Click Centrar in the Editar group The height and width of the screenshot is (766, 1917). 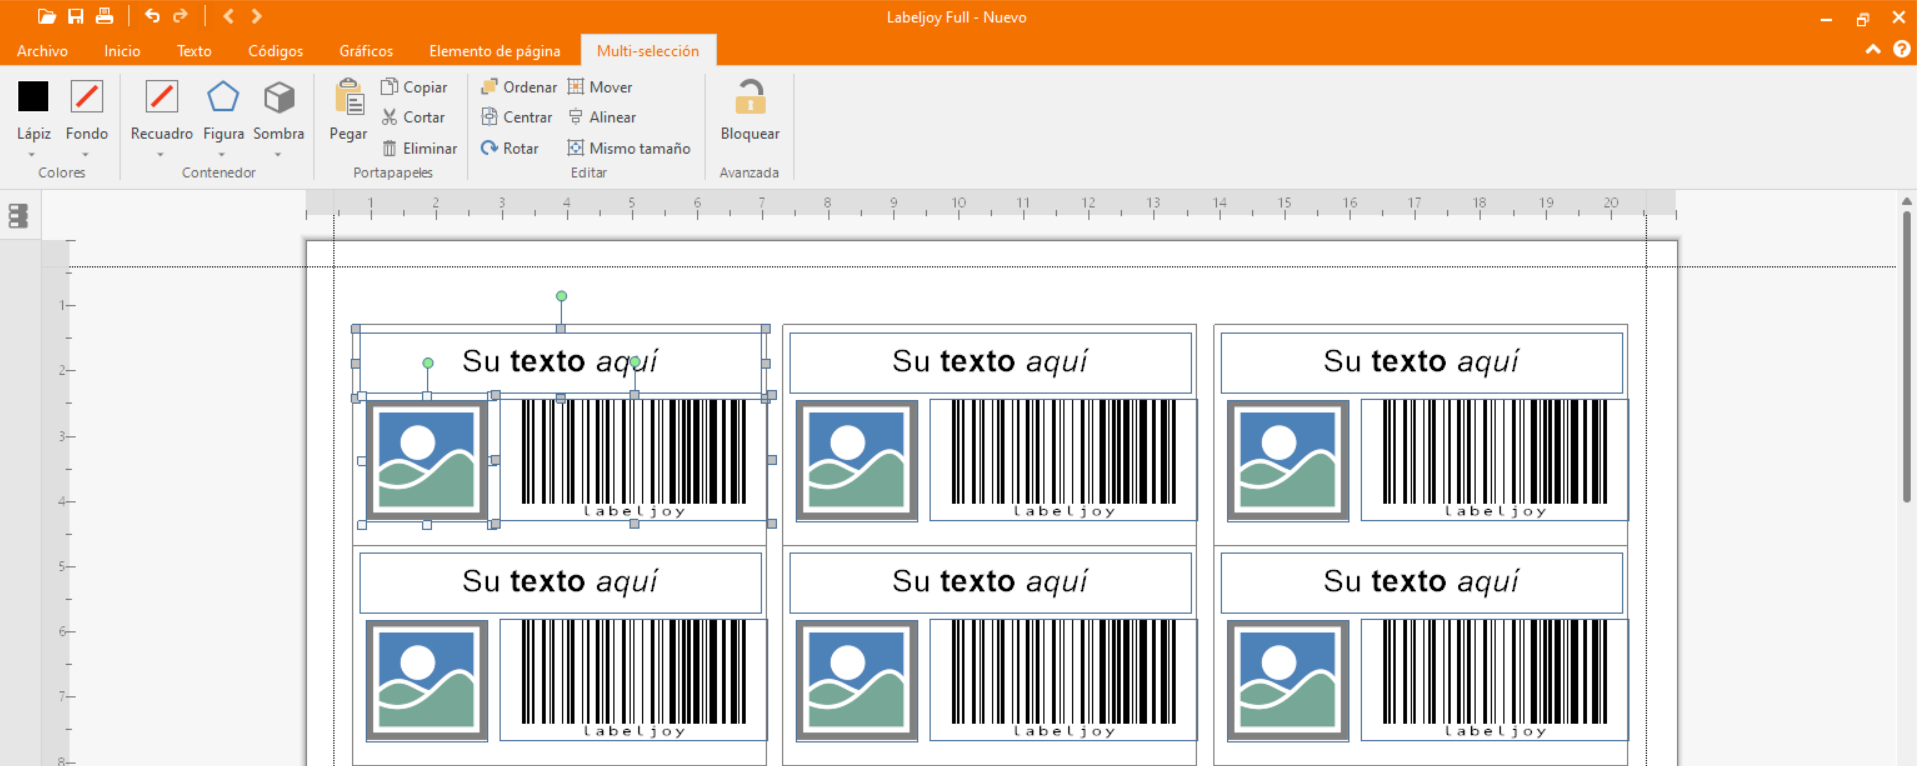516,117
